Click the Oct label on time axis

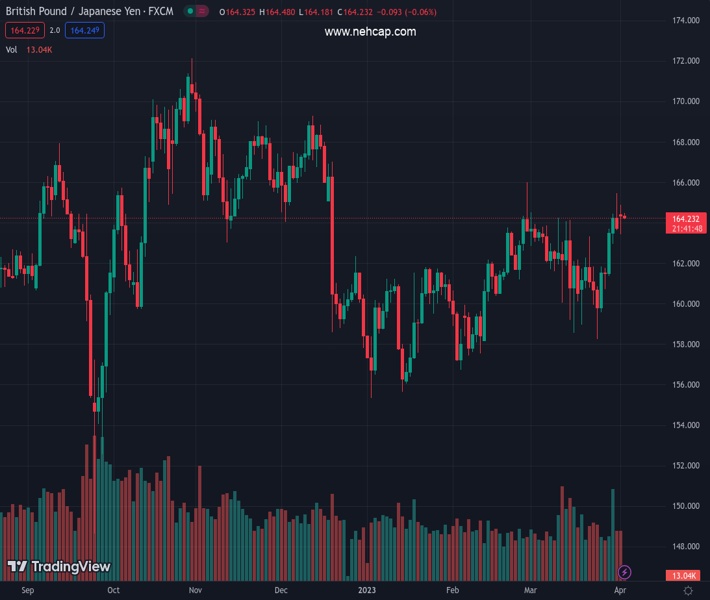click(x=113, y=590)
